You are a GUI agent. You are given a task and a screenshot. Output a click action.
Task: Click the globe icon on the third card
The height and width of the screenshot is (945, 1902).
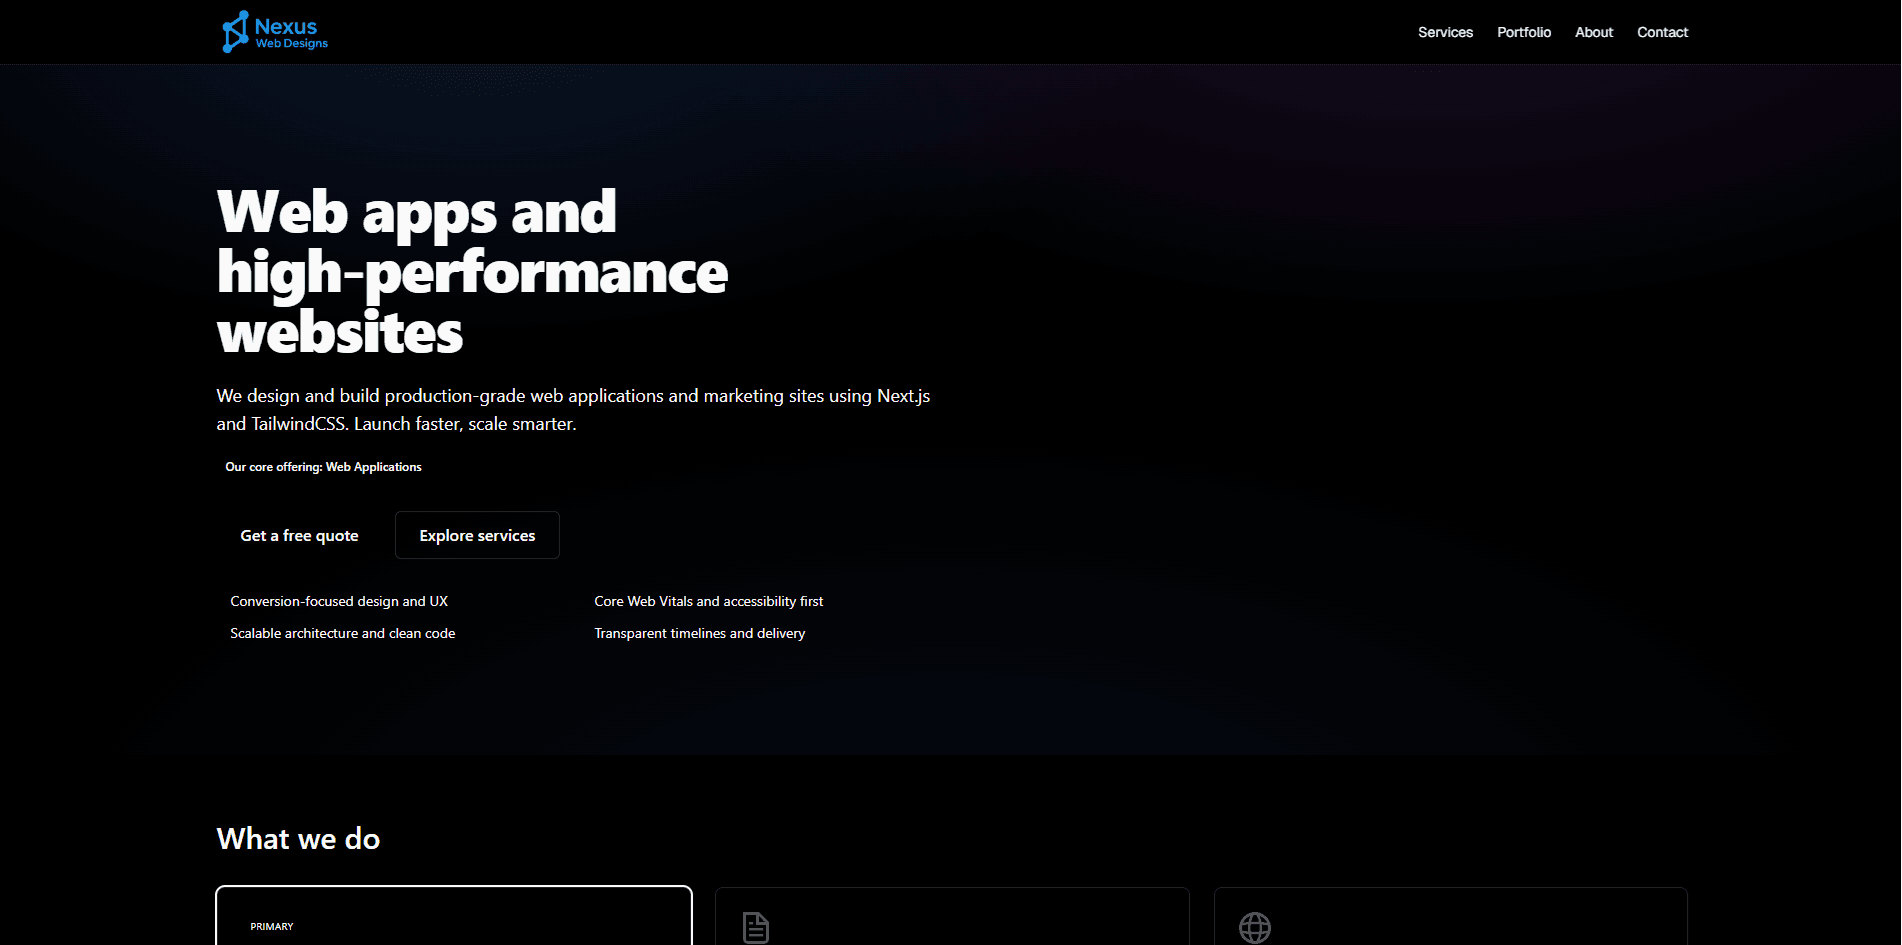click(x=1254, y=927)
